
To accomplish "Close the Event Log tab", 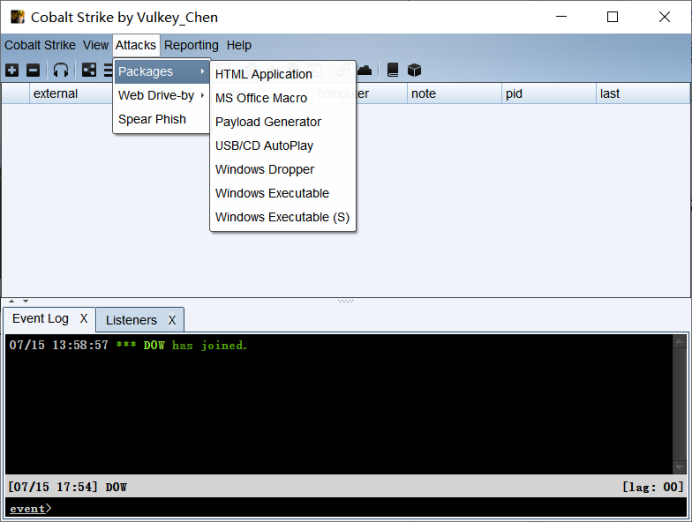I will (x=84, y=319).
